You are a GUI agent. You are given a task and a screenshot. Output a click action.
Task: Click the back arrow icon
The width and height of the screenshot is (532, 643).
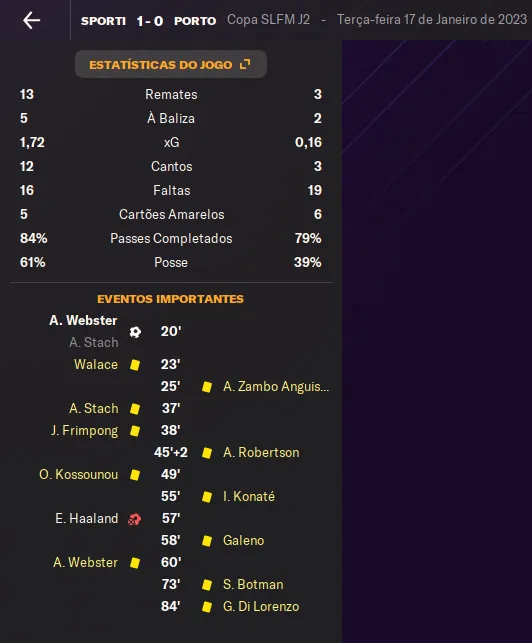(x=32, y=20)
